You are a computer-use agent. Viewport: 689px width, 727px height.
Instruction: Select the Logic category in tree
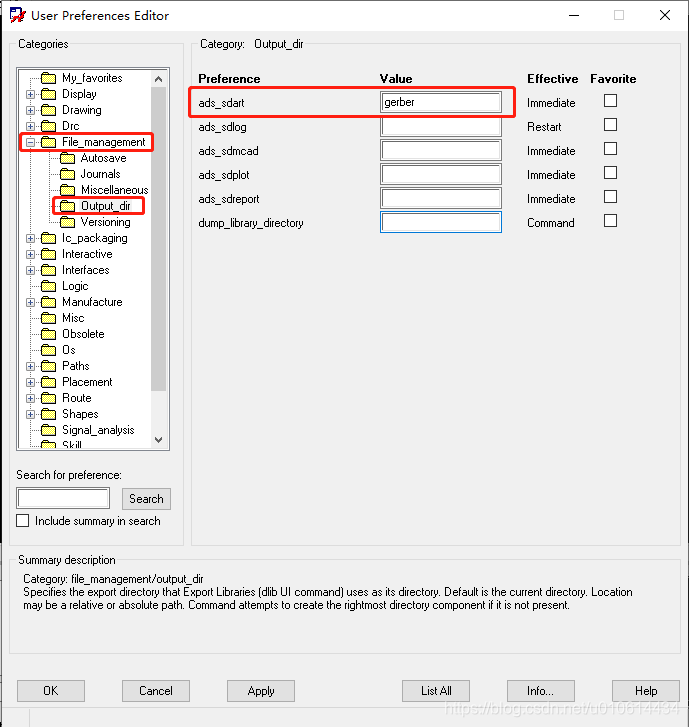pyautogui.click(x=75, y=286)
